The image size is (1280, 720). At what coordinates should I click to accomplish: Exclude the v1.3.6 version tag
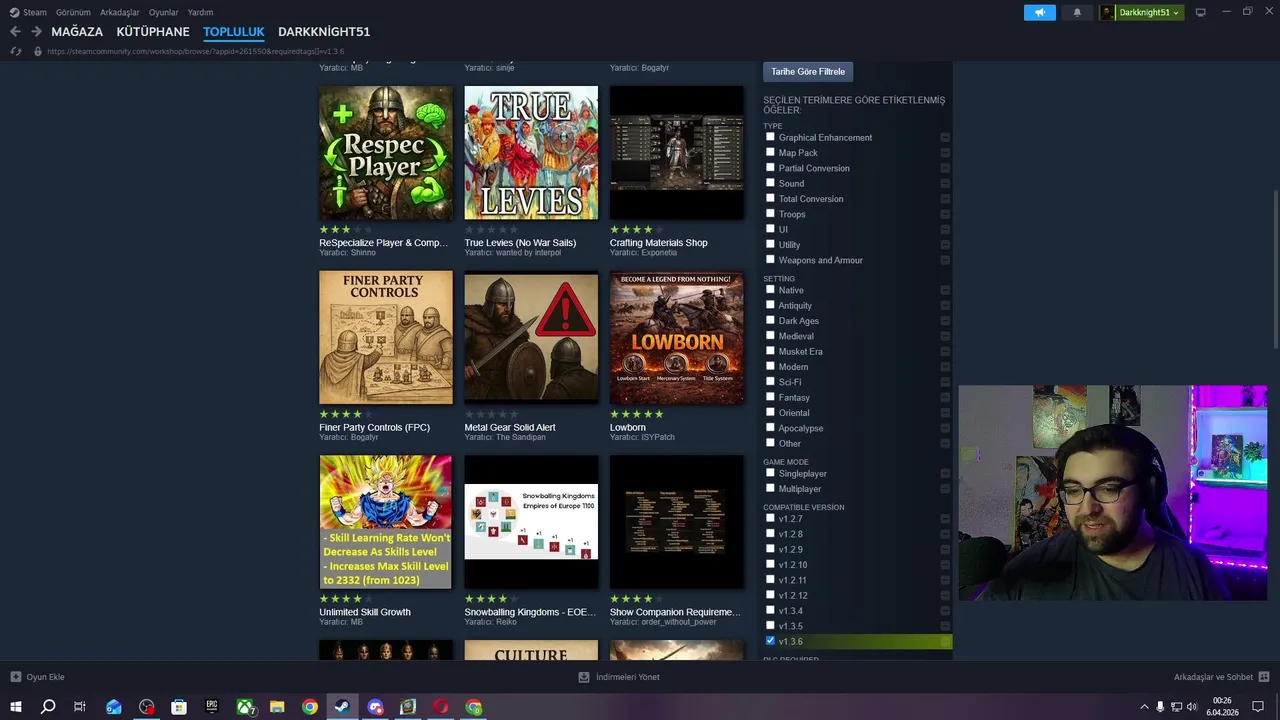(x=945, y=642)
